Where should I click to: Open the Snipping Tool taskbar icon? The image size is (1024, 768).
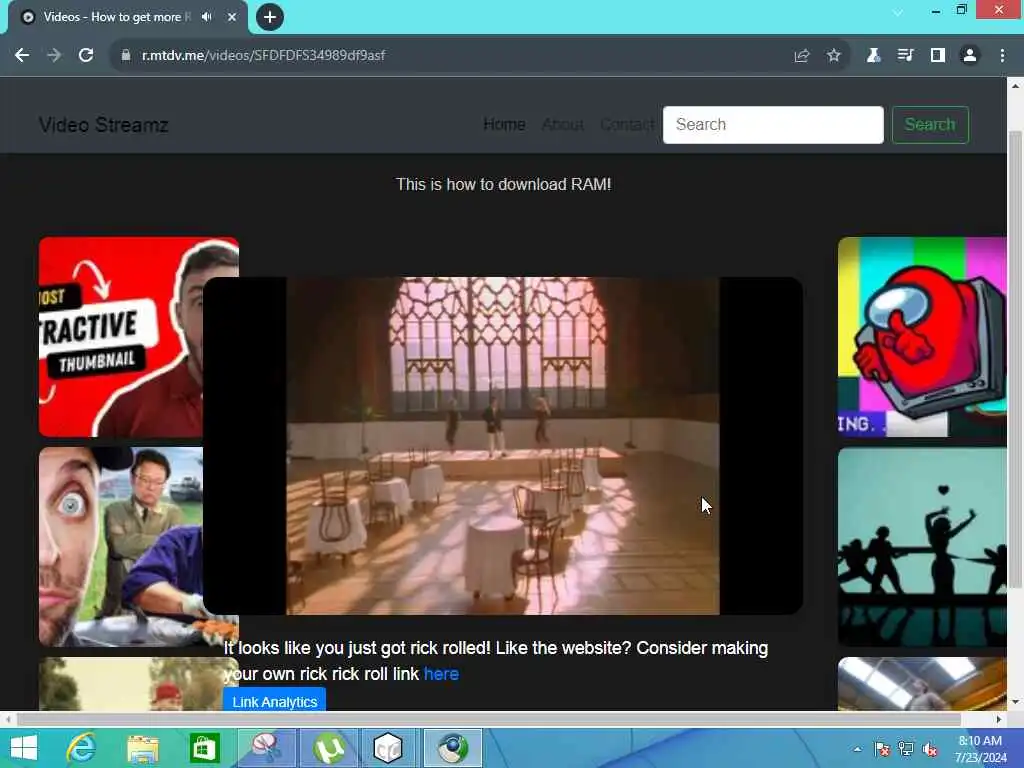pos(267,748)
